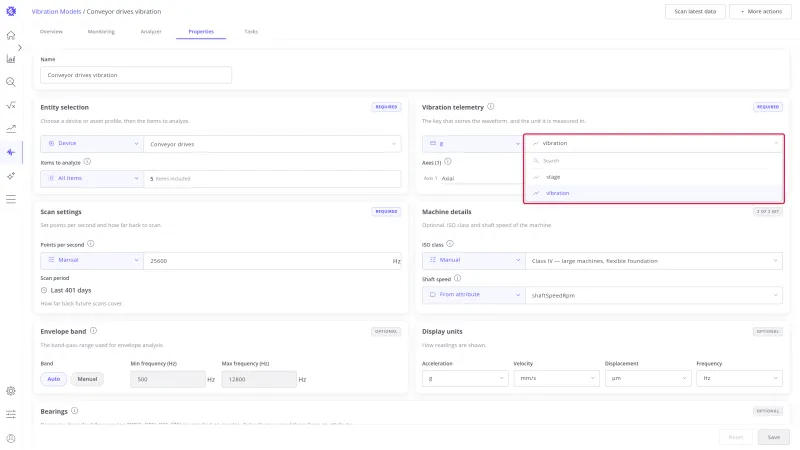The image size is (800, 450).
Task: Open the Velocity unit dropdown
Action: (556, 379)
